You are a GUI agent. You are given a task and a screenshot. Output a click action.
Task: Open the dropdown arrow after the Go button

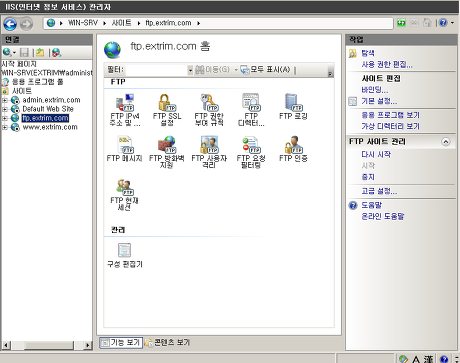pos(236,70)
